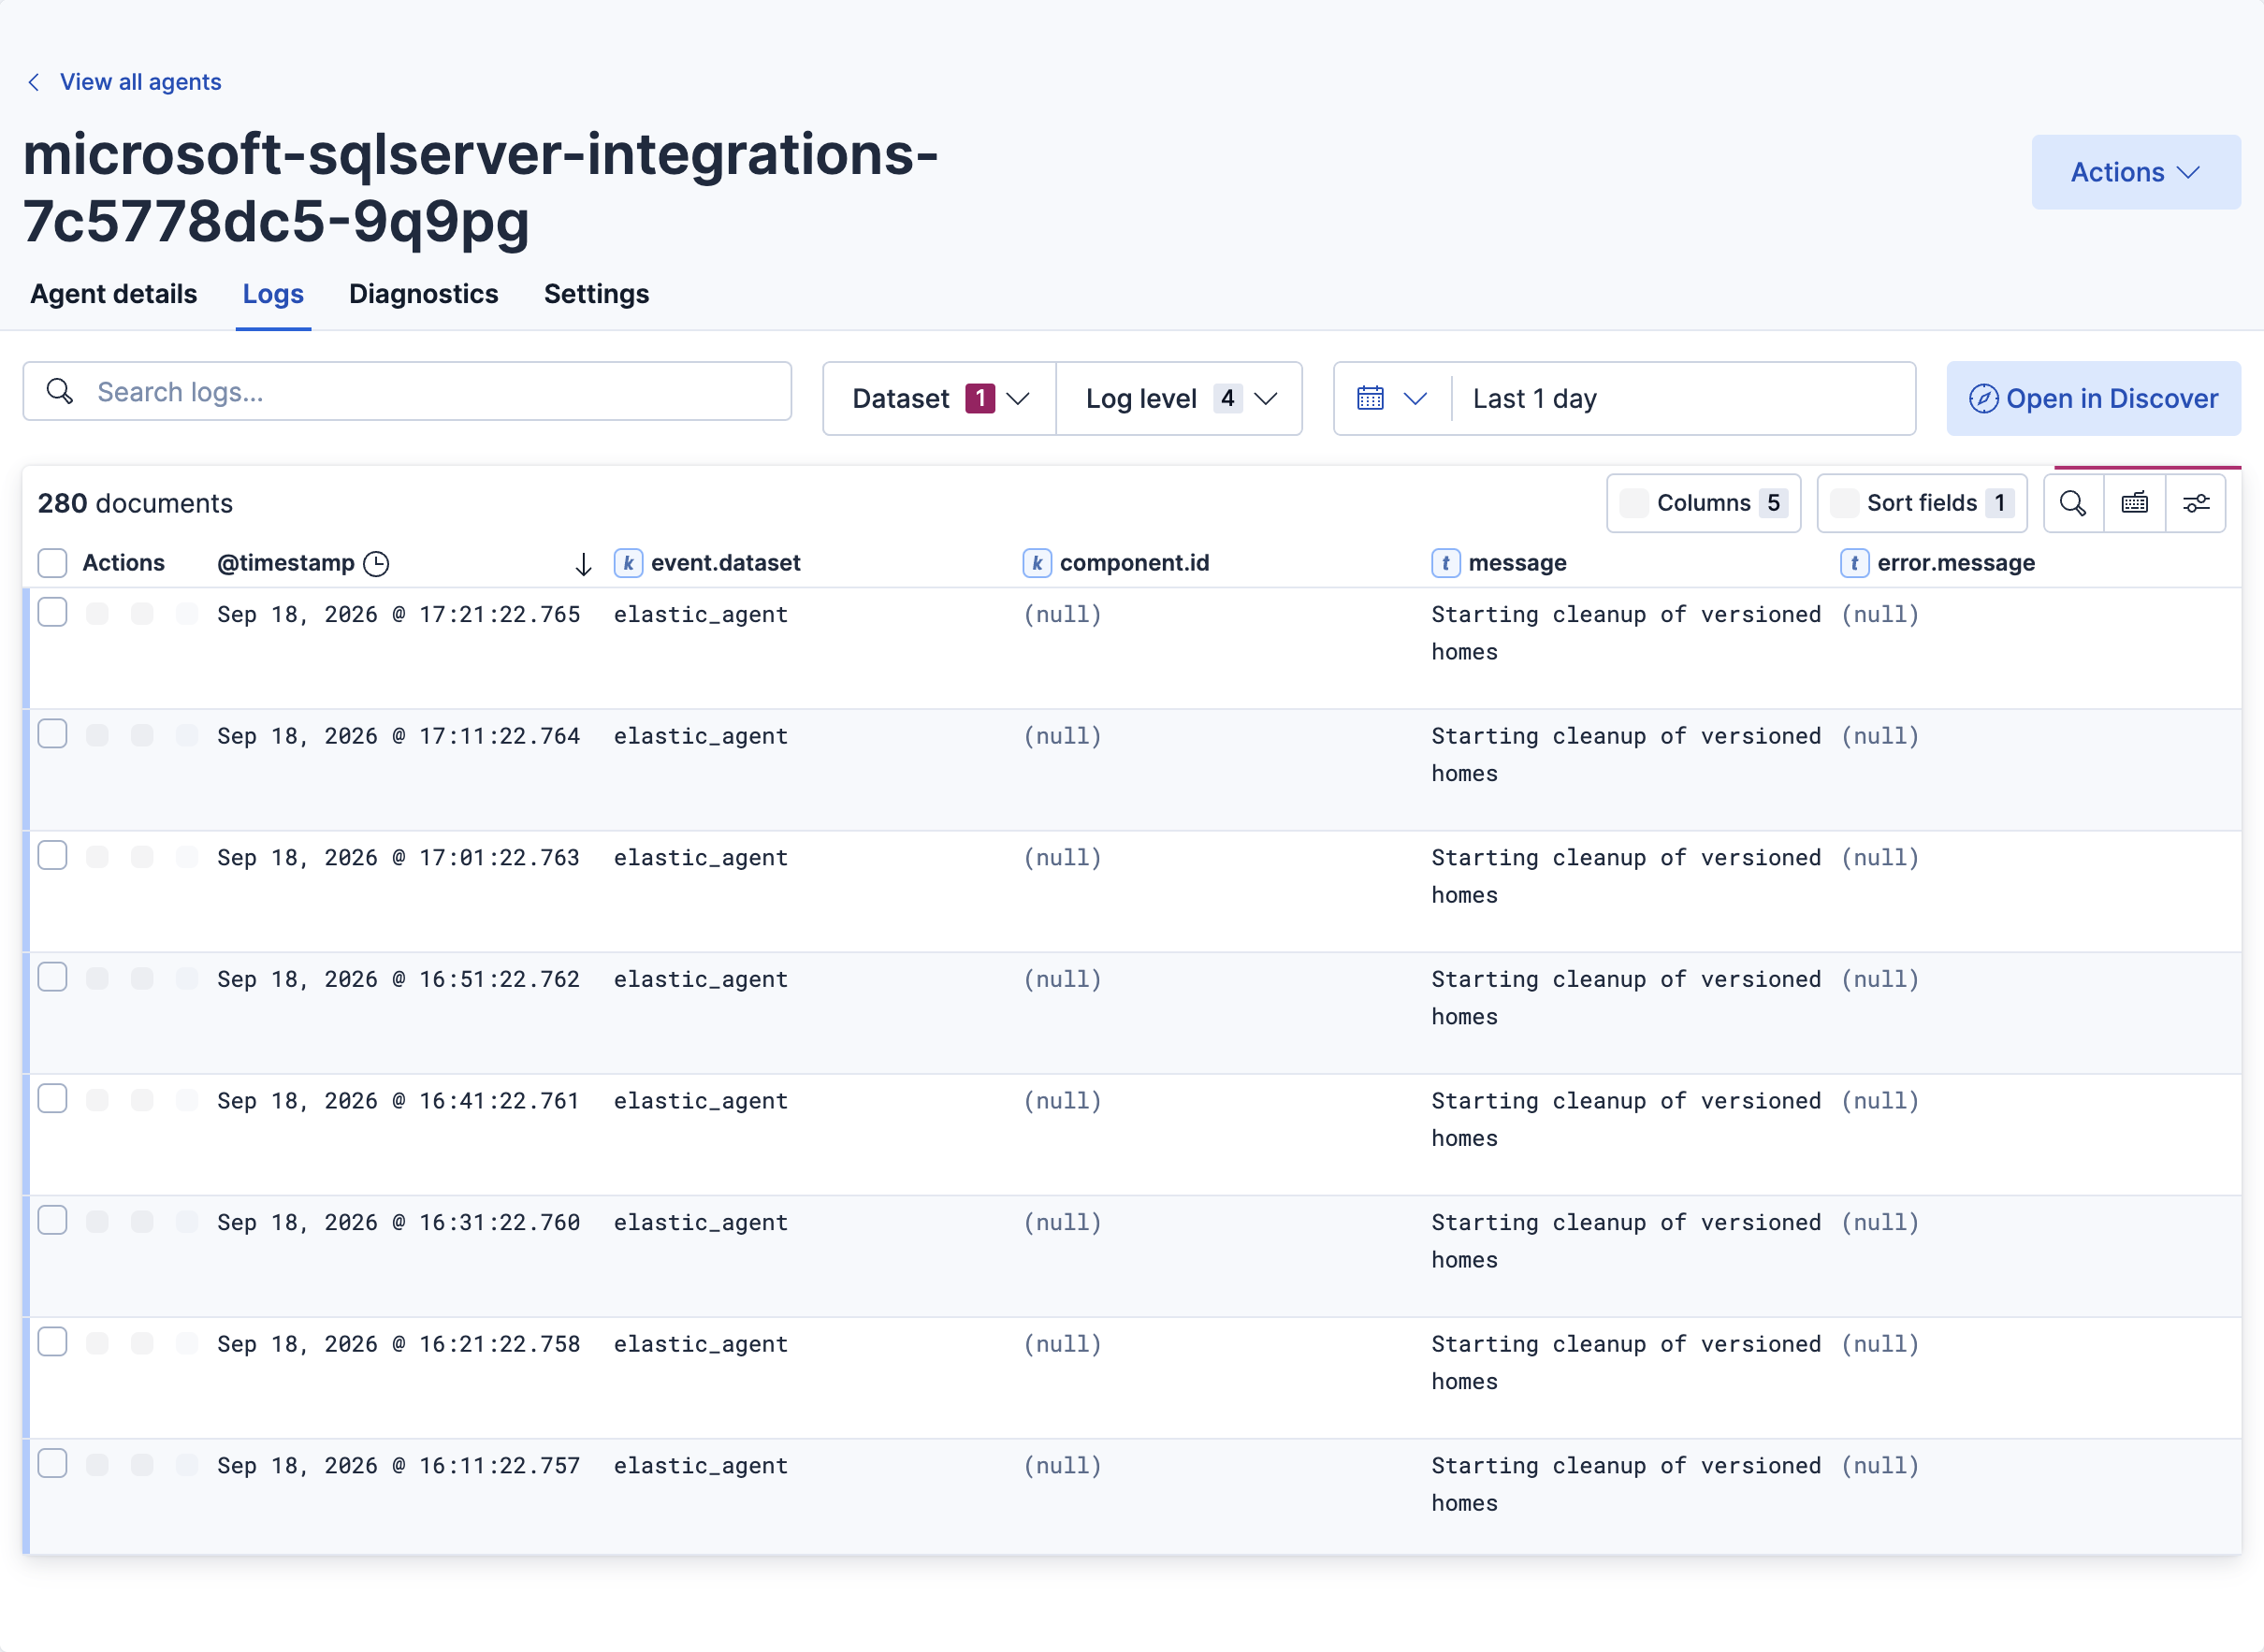The width and height of the screenshot is (2264, 1652).
Task: Open keyboard shortcuts icon in table toolbar
Action: click(2134, 503)
